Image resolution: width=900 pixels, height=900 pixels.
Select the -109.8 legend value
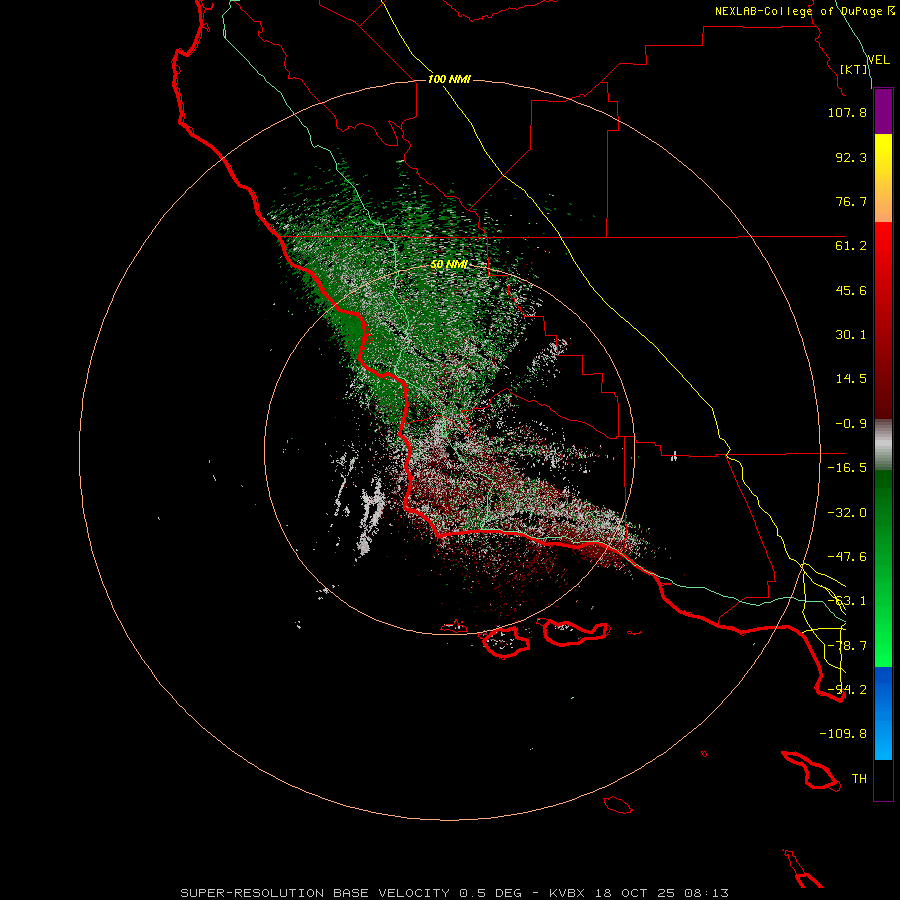(x=843, y=734)
